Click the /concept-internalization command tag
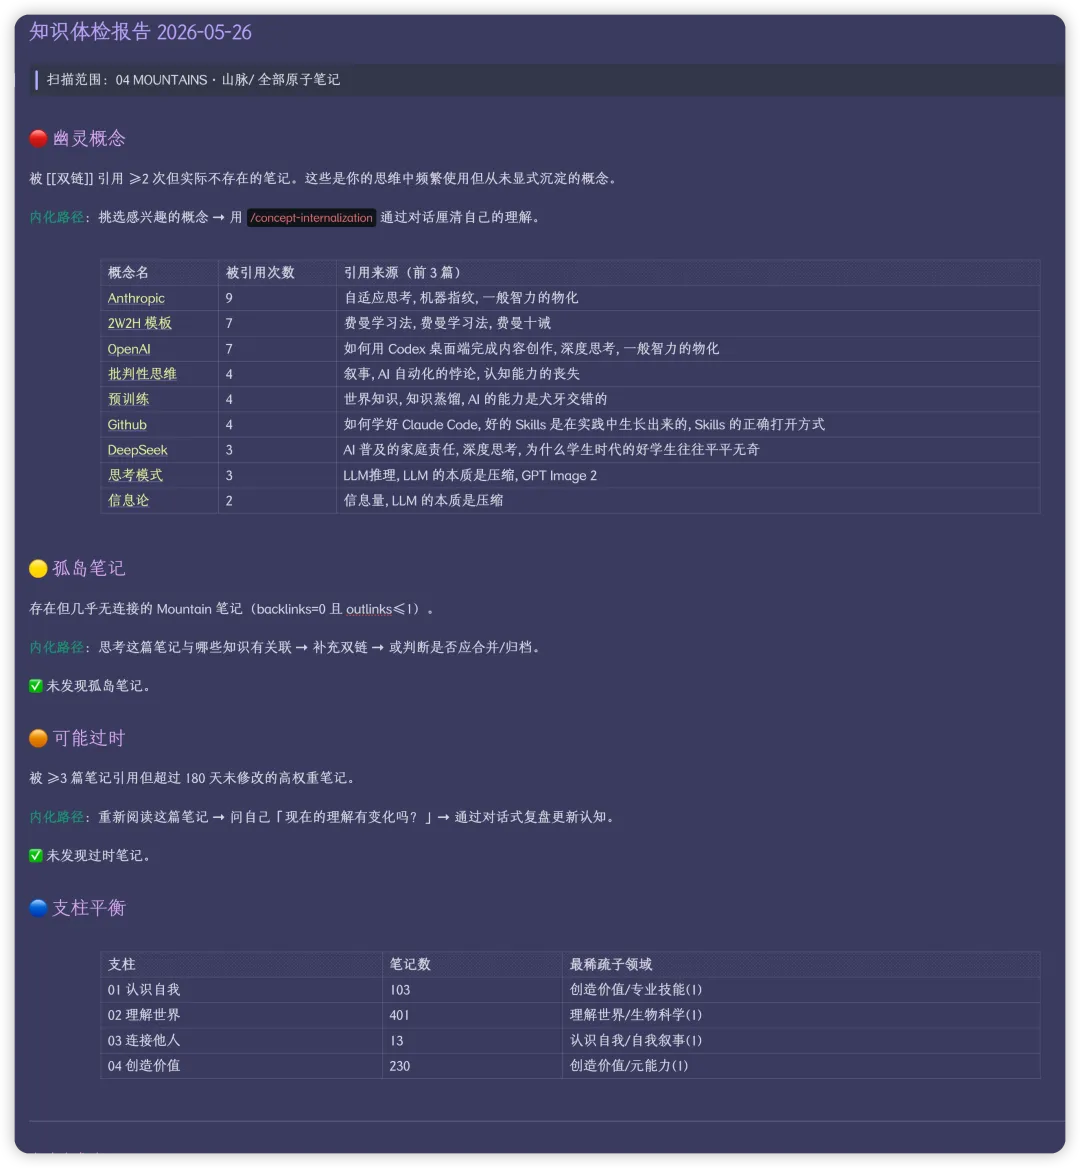 (311, 218)
